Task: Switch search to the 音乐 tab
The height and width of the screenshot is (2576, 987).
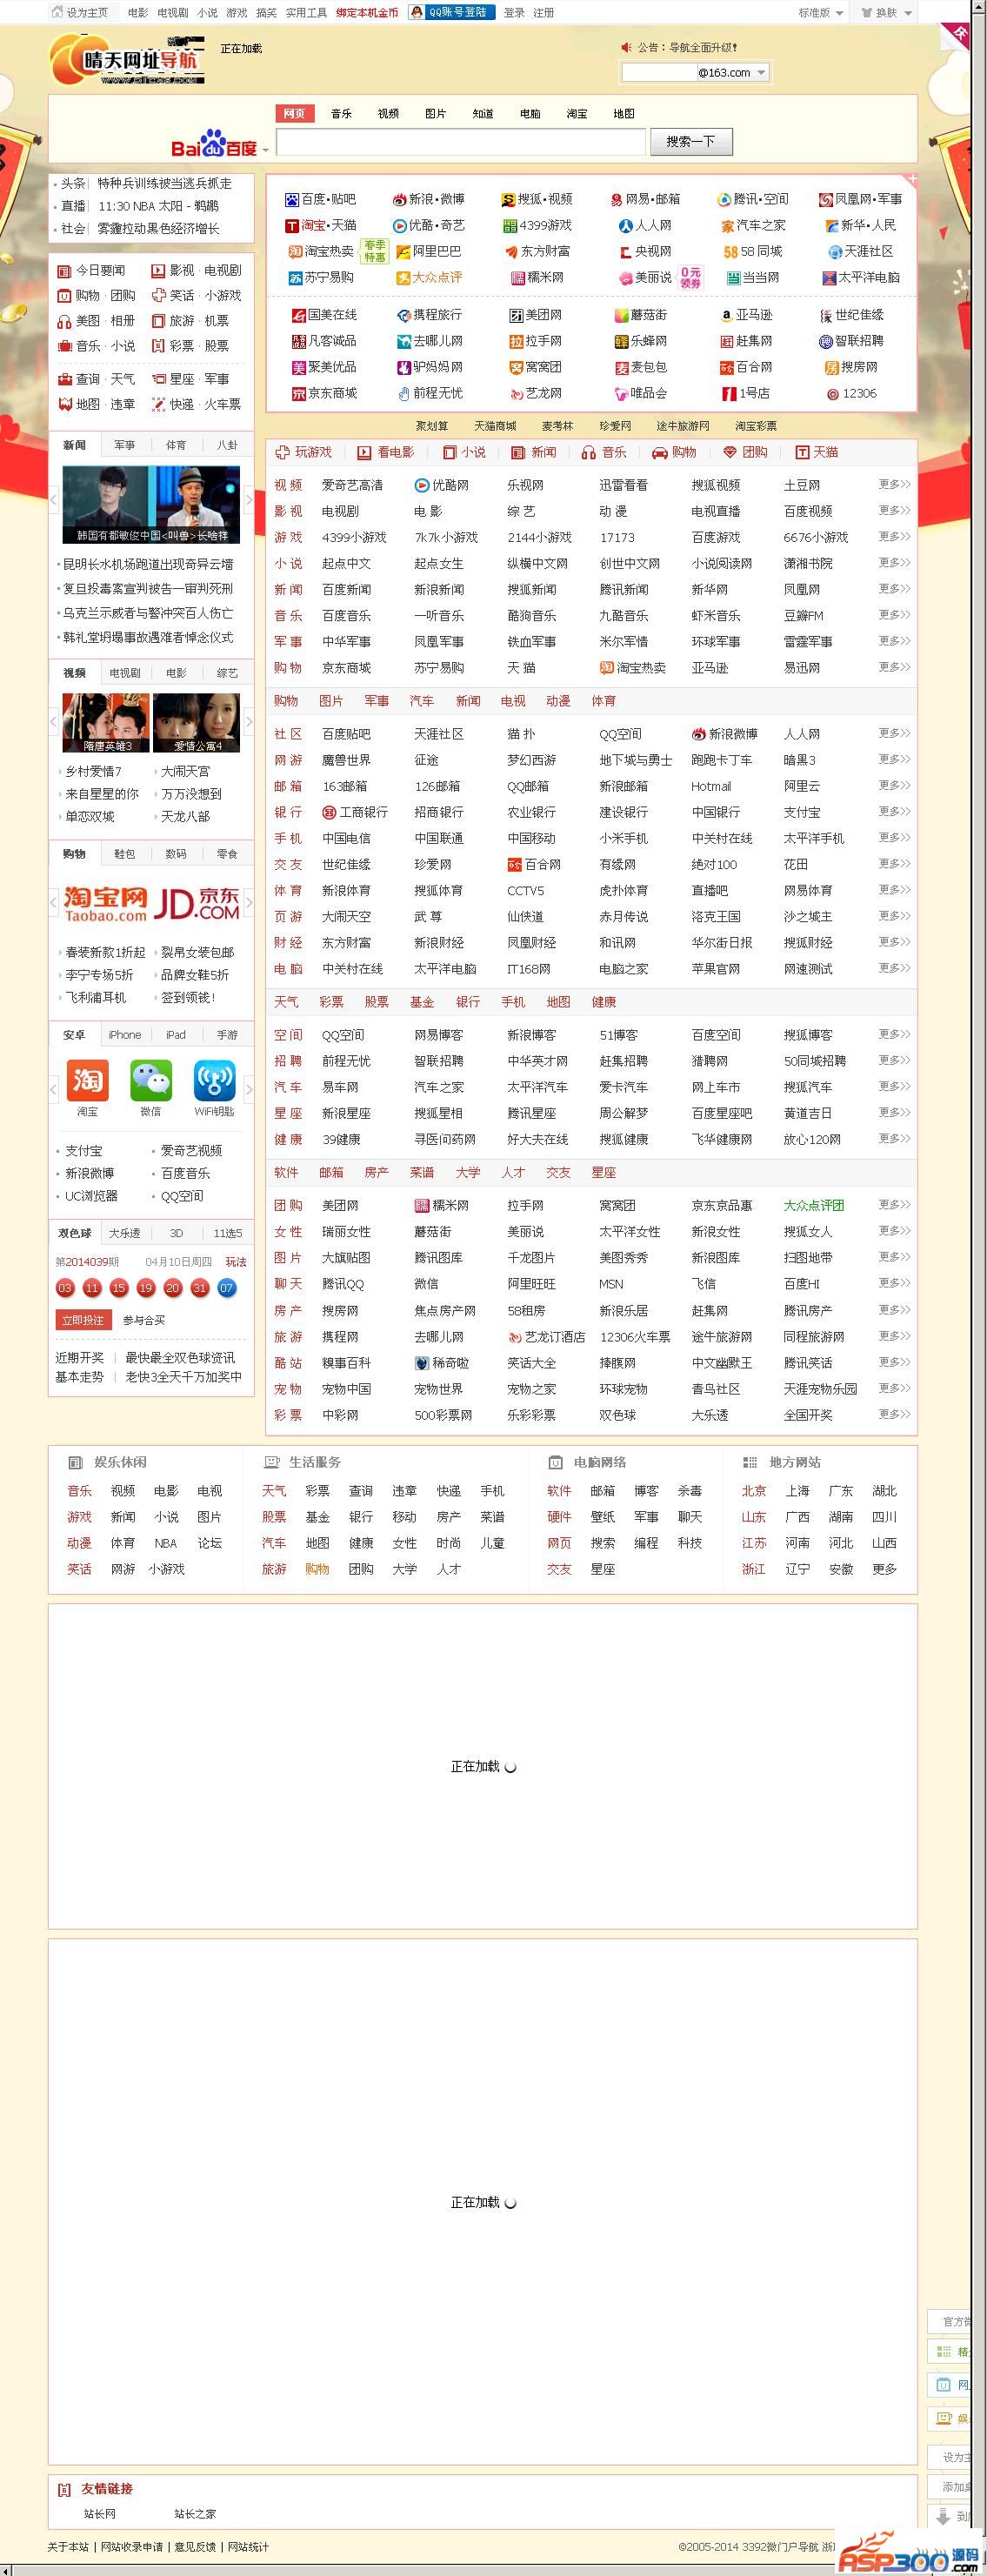Action: click(x=341, y=113)
